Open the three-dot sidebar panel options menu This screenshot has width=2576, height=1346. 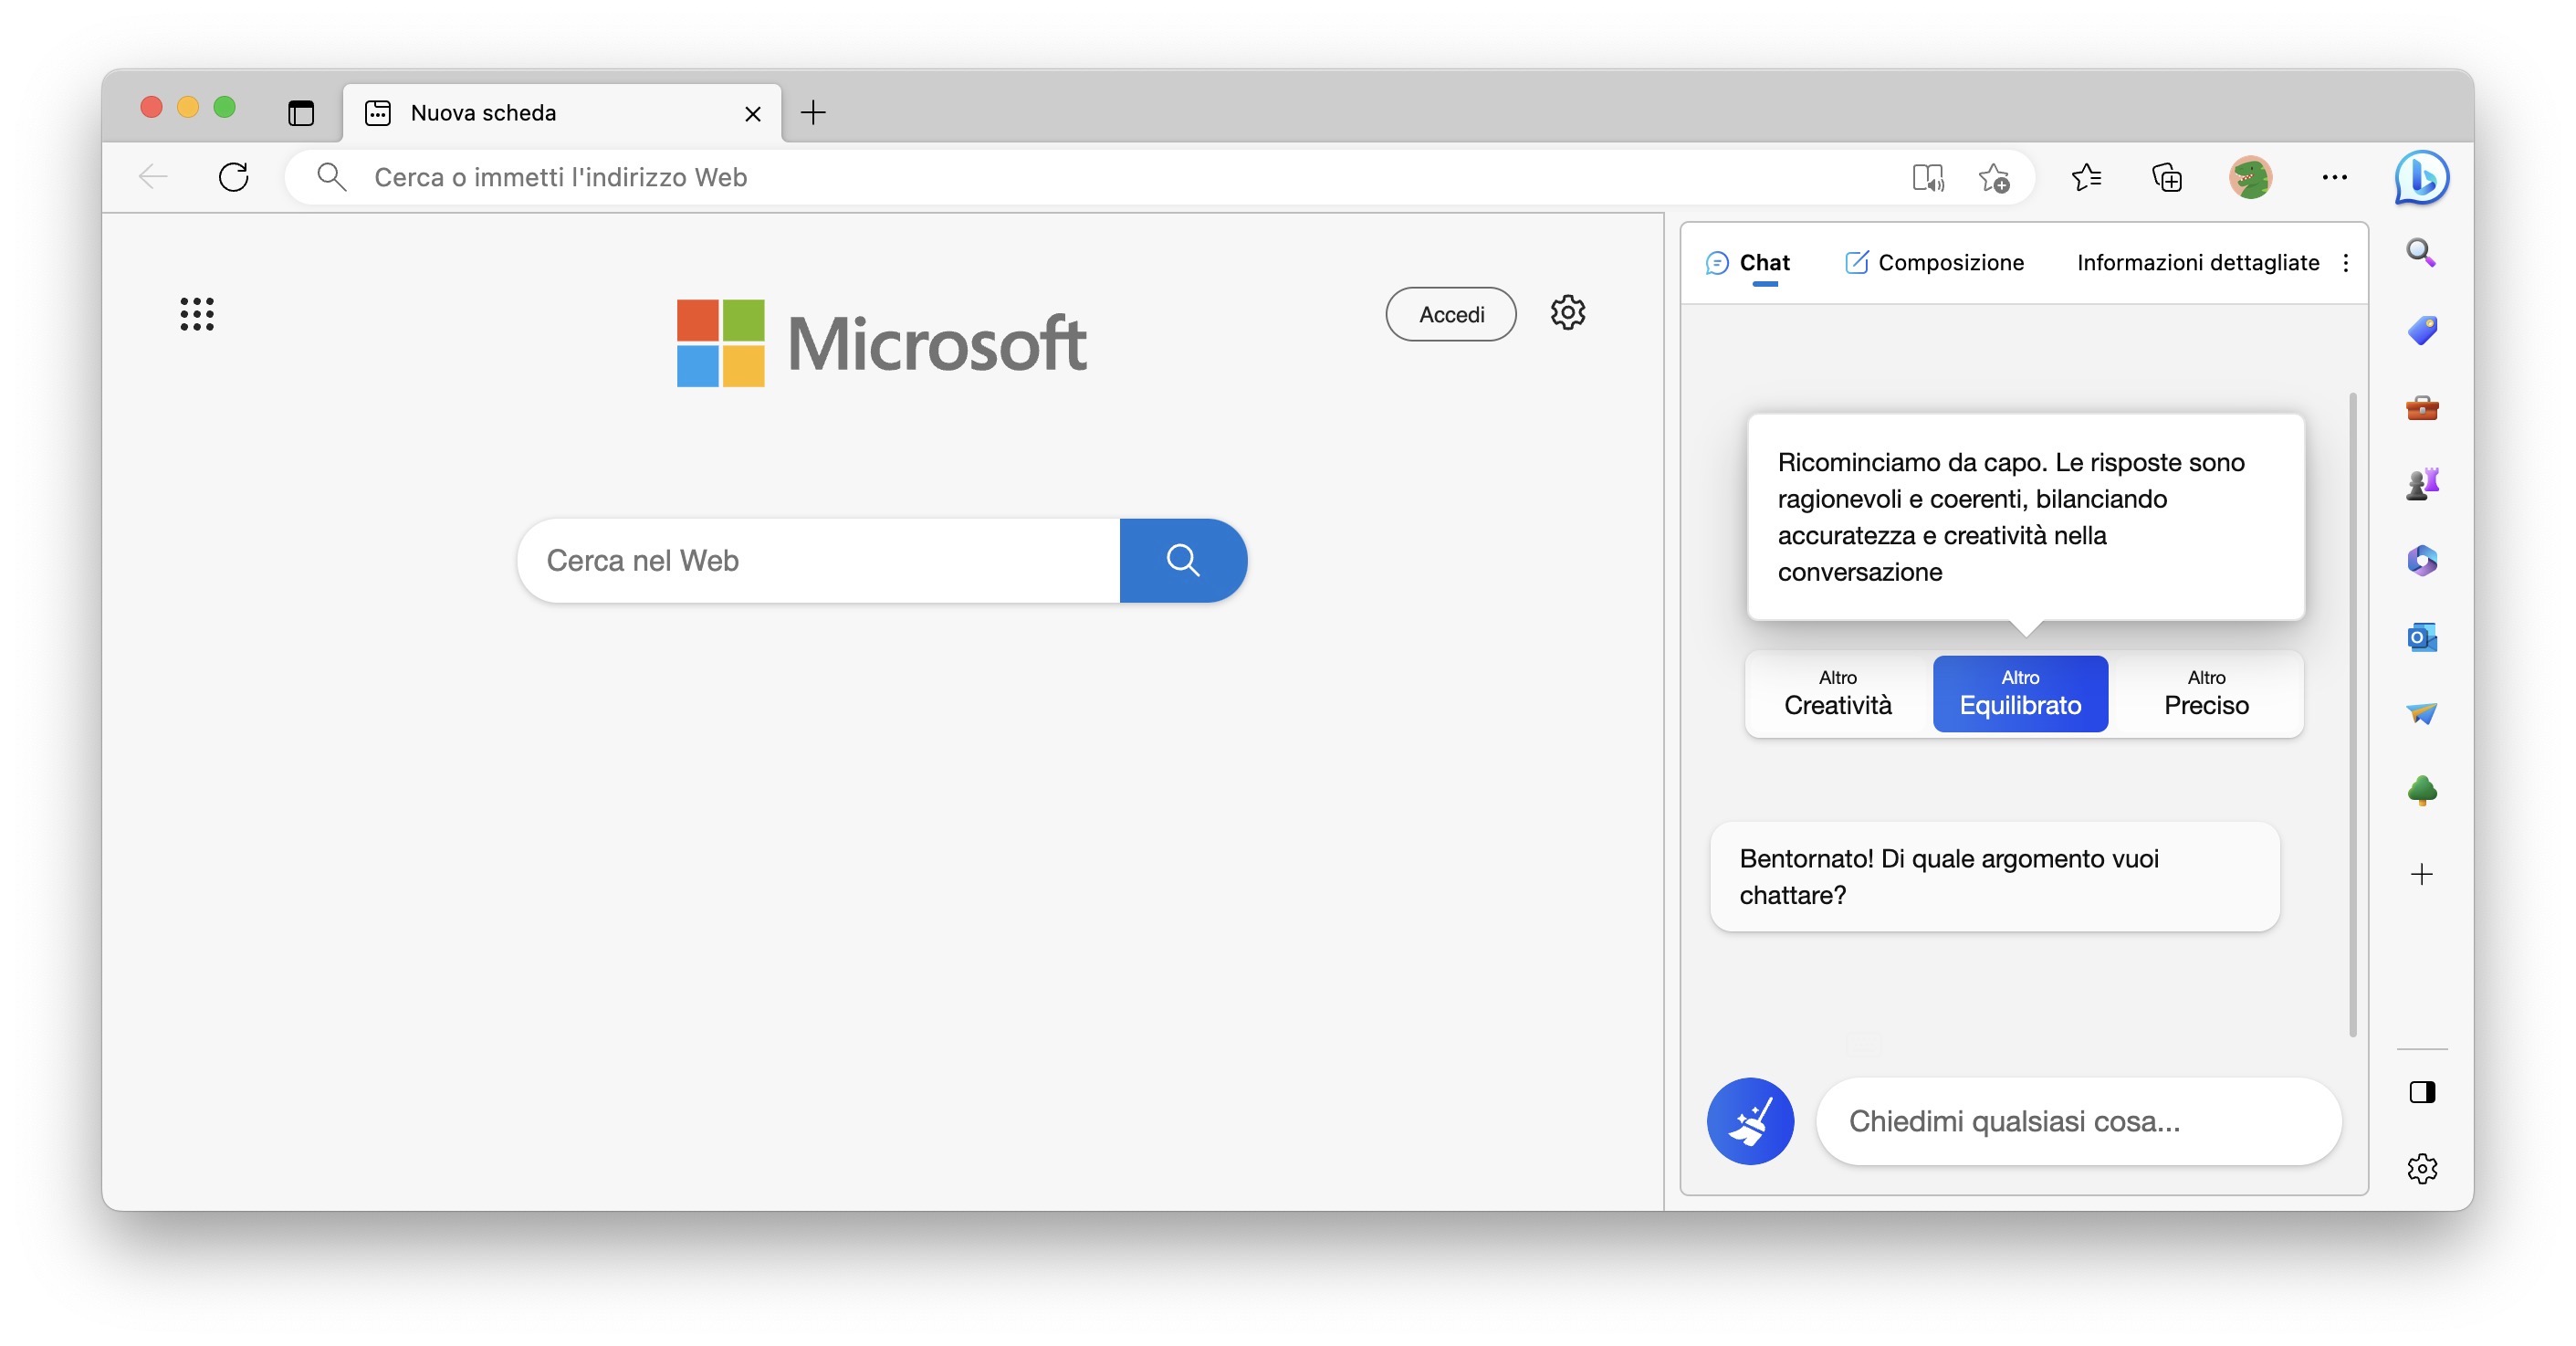[x=2345, y=263]
